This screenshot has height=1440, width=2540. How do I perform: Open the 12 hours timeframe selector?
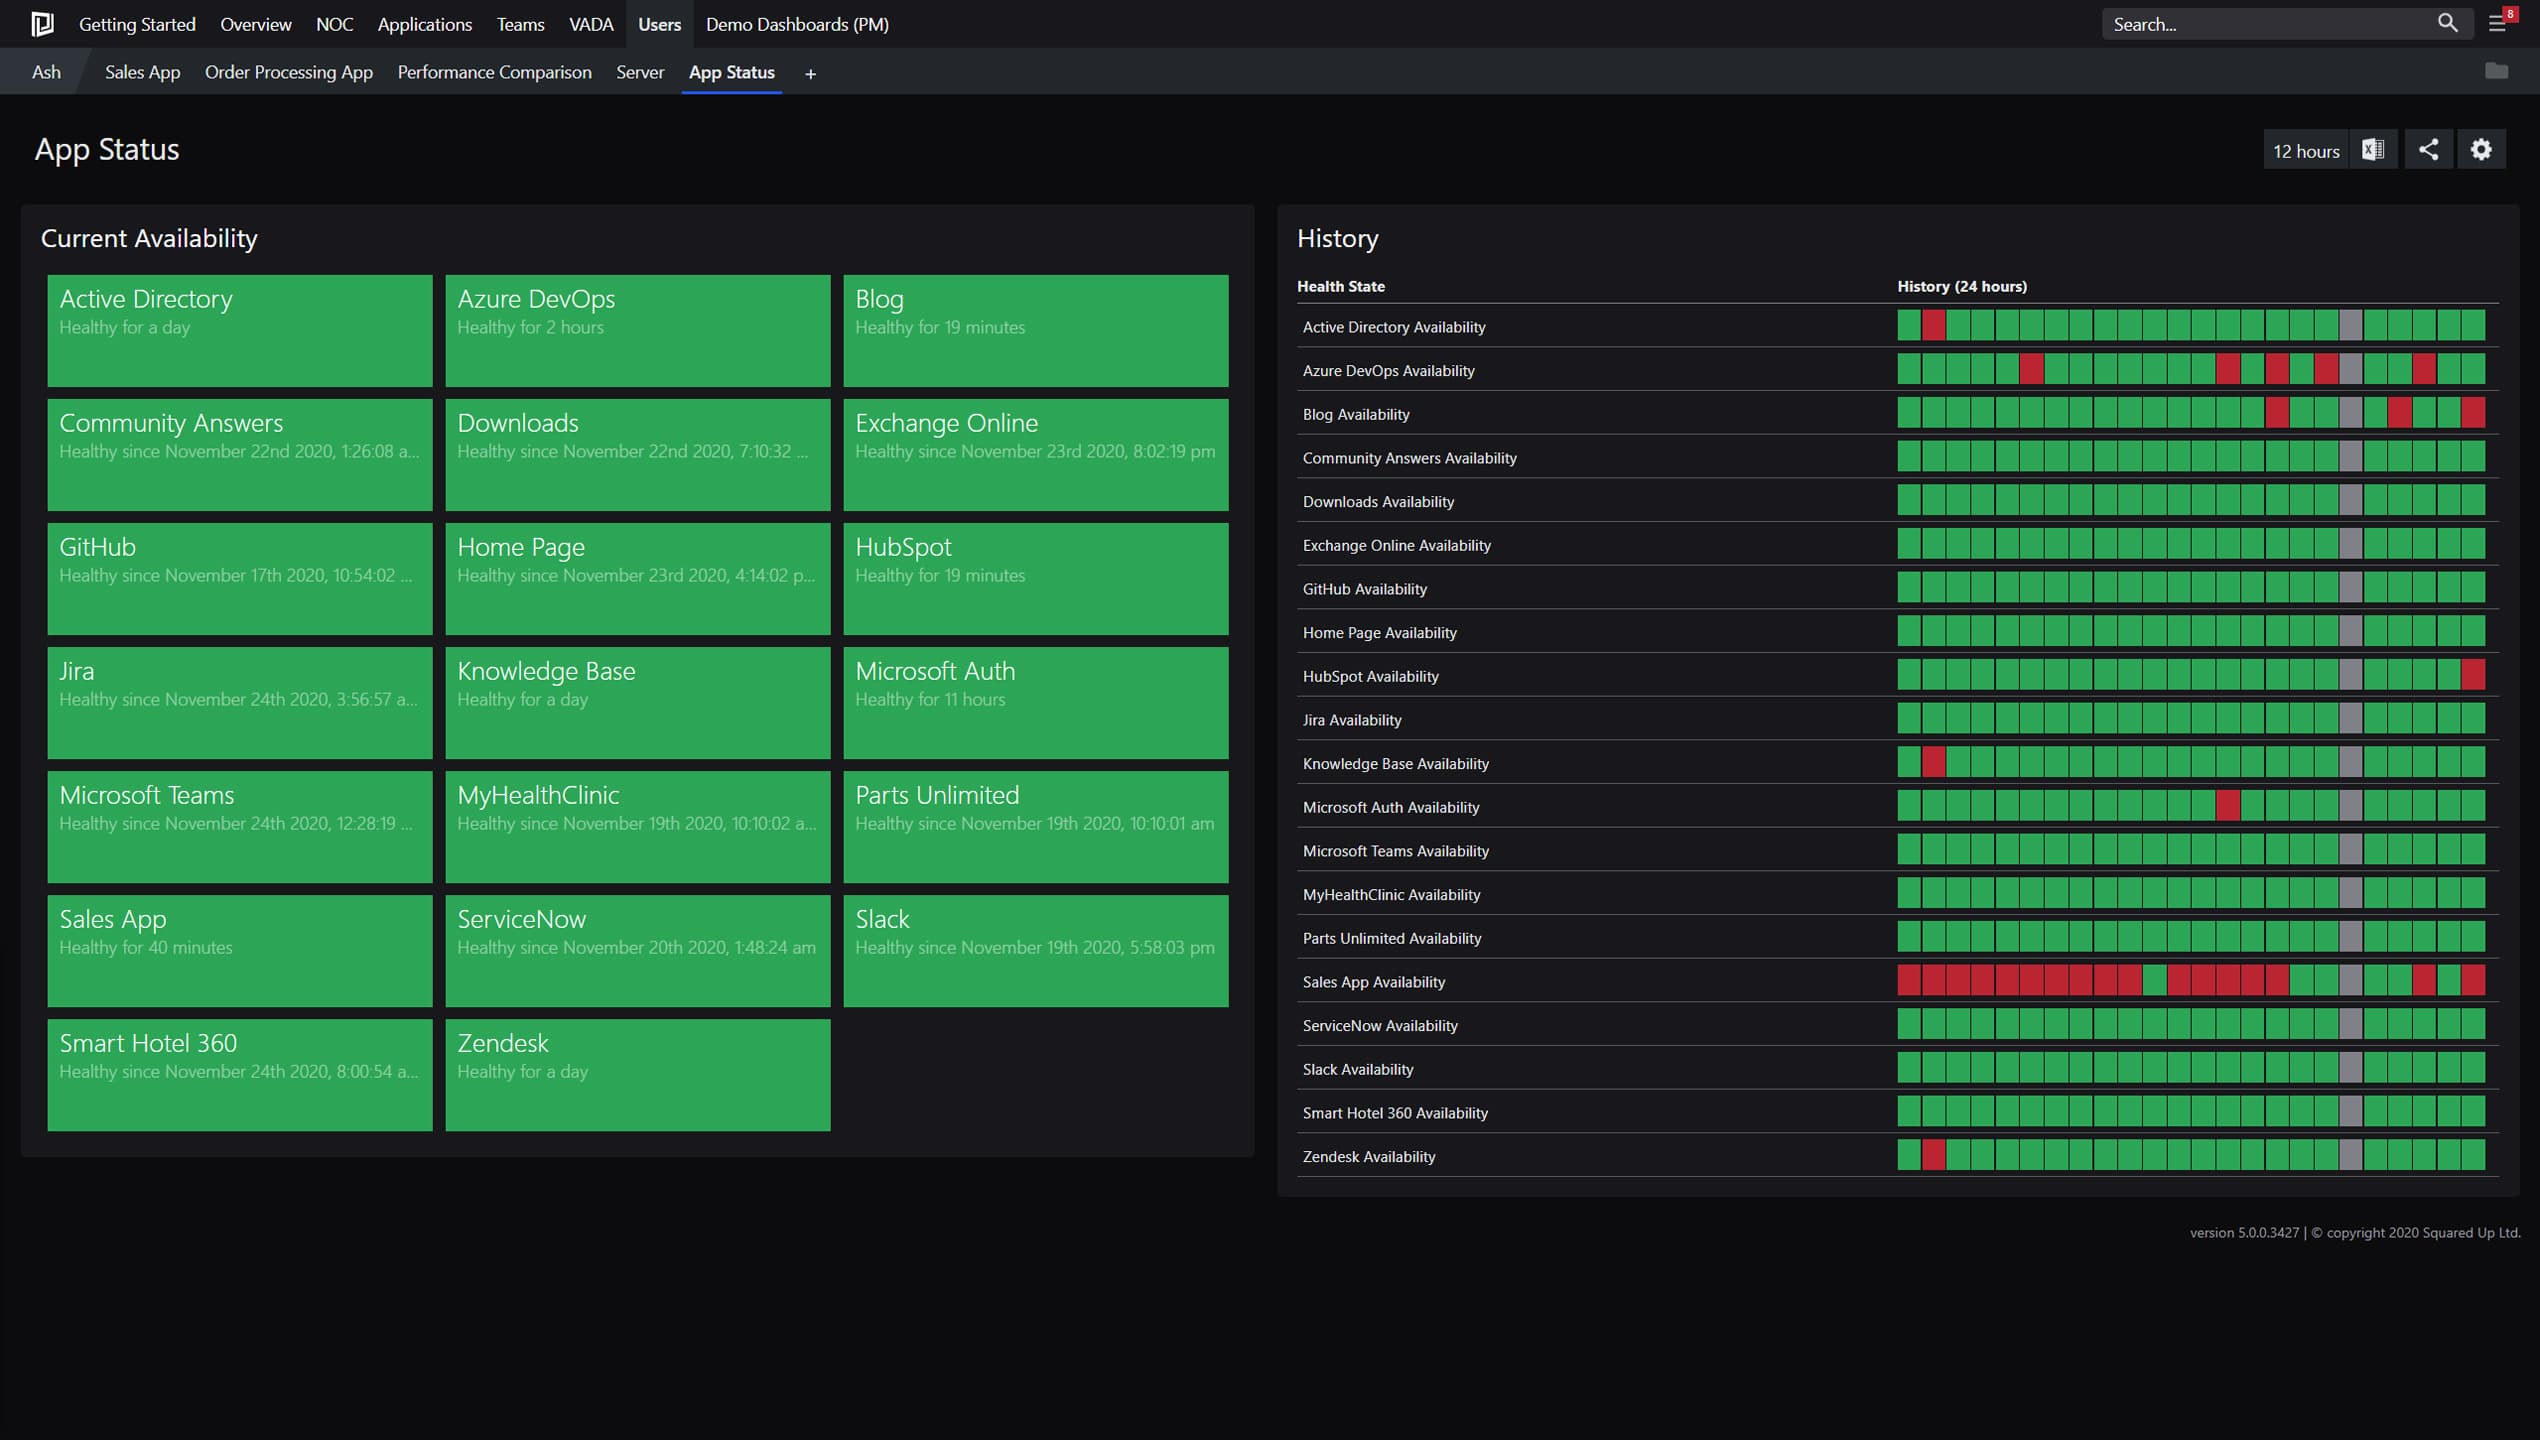pyautogui.click(x=2305, y=151)
